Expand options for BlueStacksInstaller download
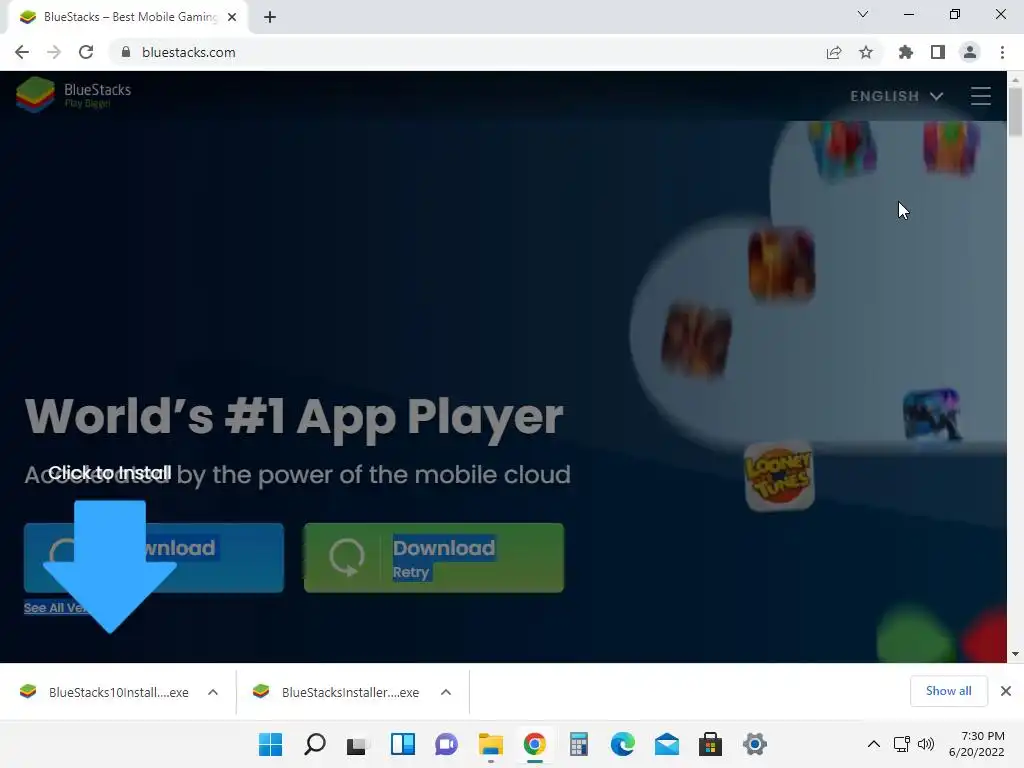1024x768 pixels. click(446, 692)
